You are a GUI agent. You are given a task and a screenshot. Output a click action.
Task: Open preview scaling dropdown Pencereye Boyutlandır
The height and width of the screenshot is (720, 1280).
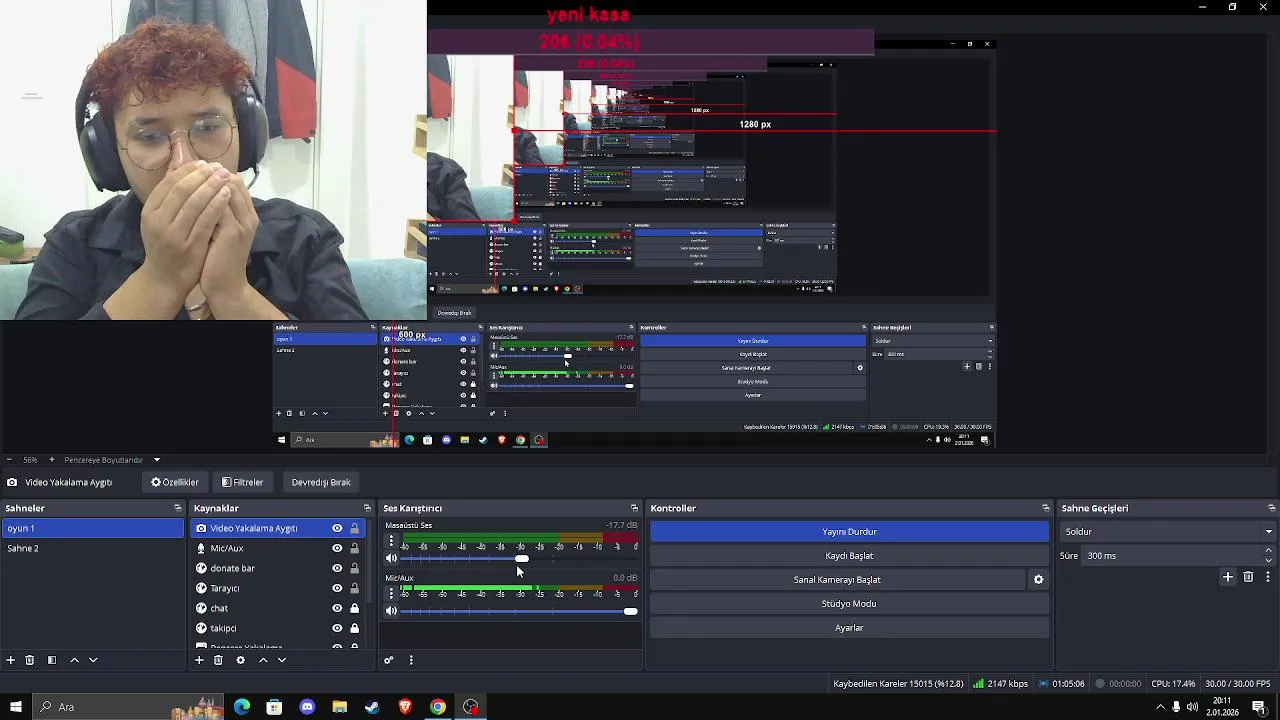coord(112,460)
